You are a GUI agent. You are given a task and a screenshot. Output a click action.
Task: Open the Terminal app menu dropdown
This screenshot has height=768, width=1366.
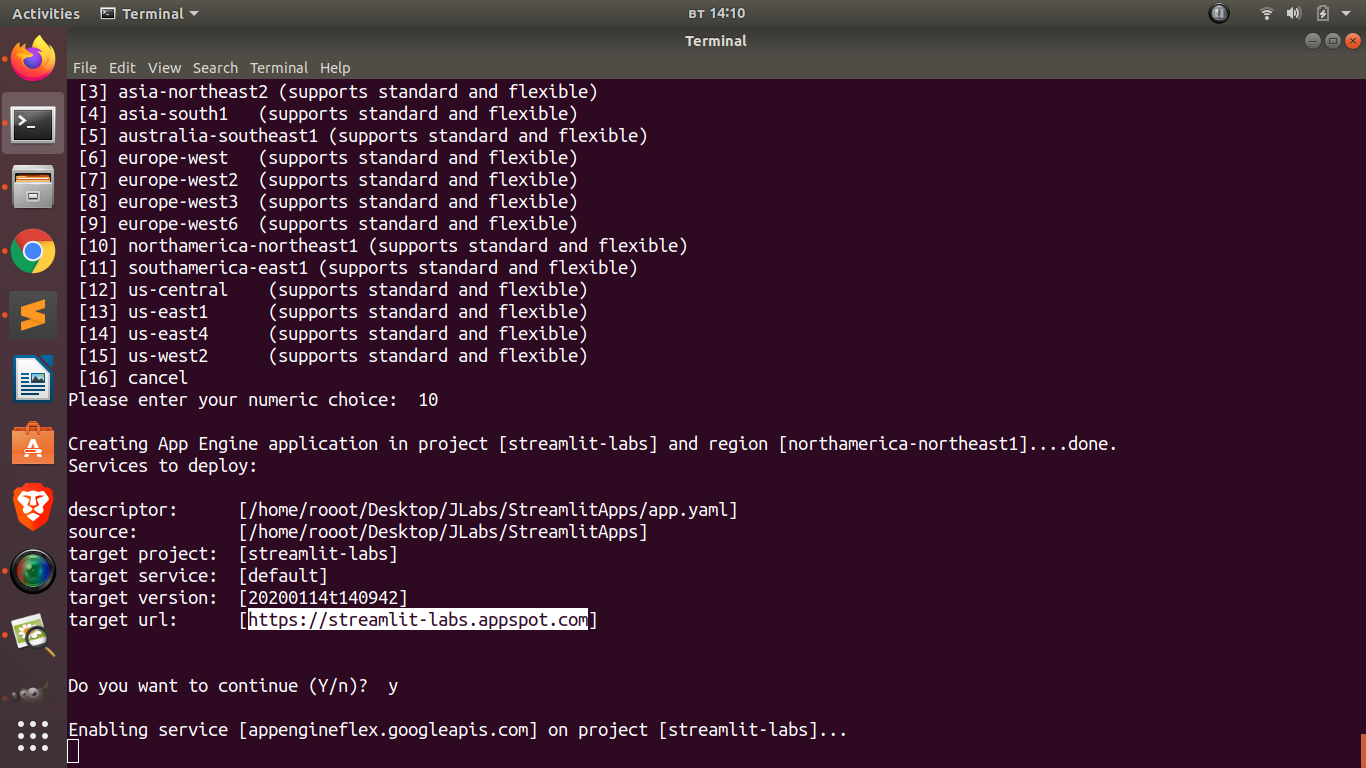click(x=150, y=14)
